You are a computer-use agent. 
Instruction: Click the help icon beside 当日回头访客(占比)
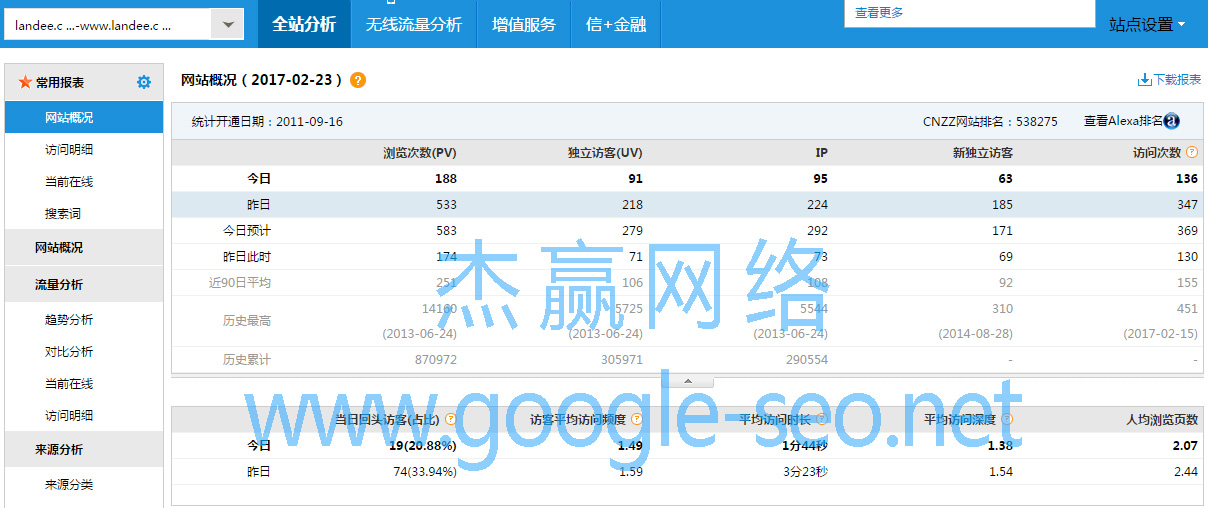(451, 420)
